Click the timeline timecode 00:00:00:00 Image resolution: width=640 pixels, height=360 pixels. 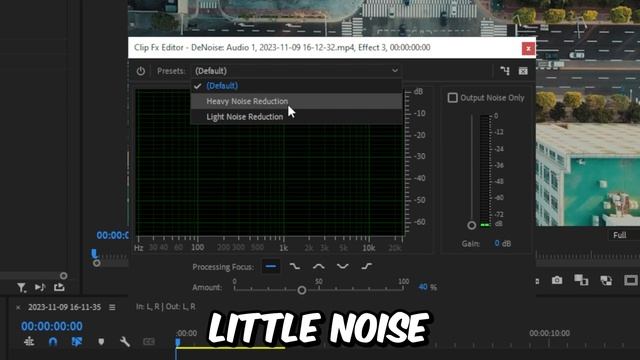click(52, 326)
